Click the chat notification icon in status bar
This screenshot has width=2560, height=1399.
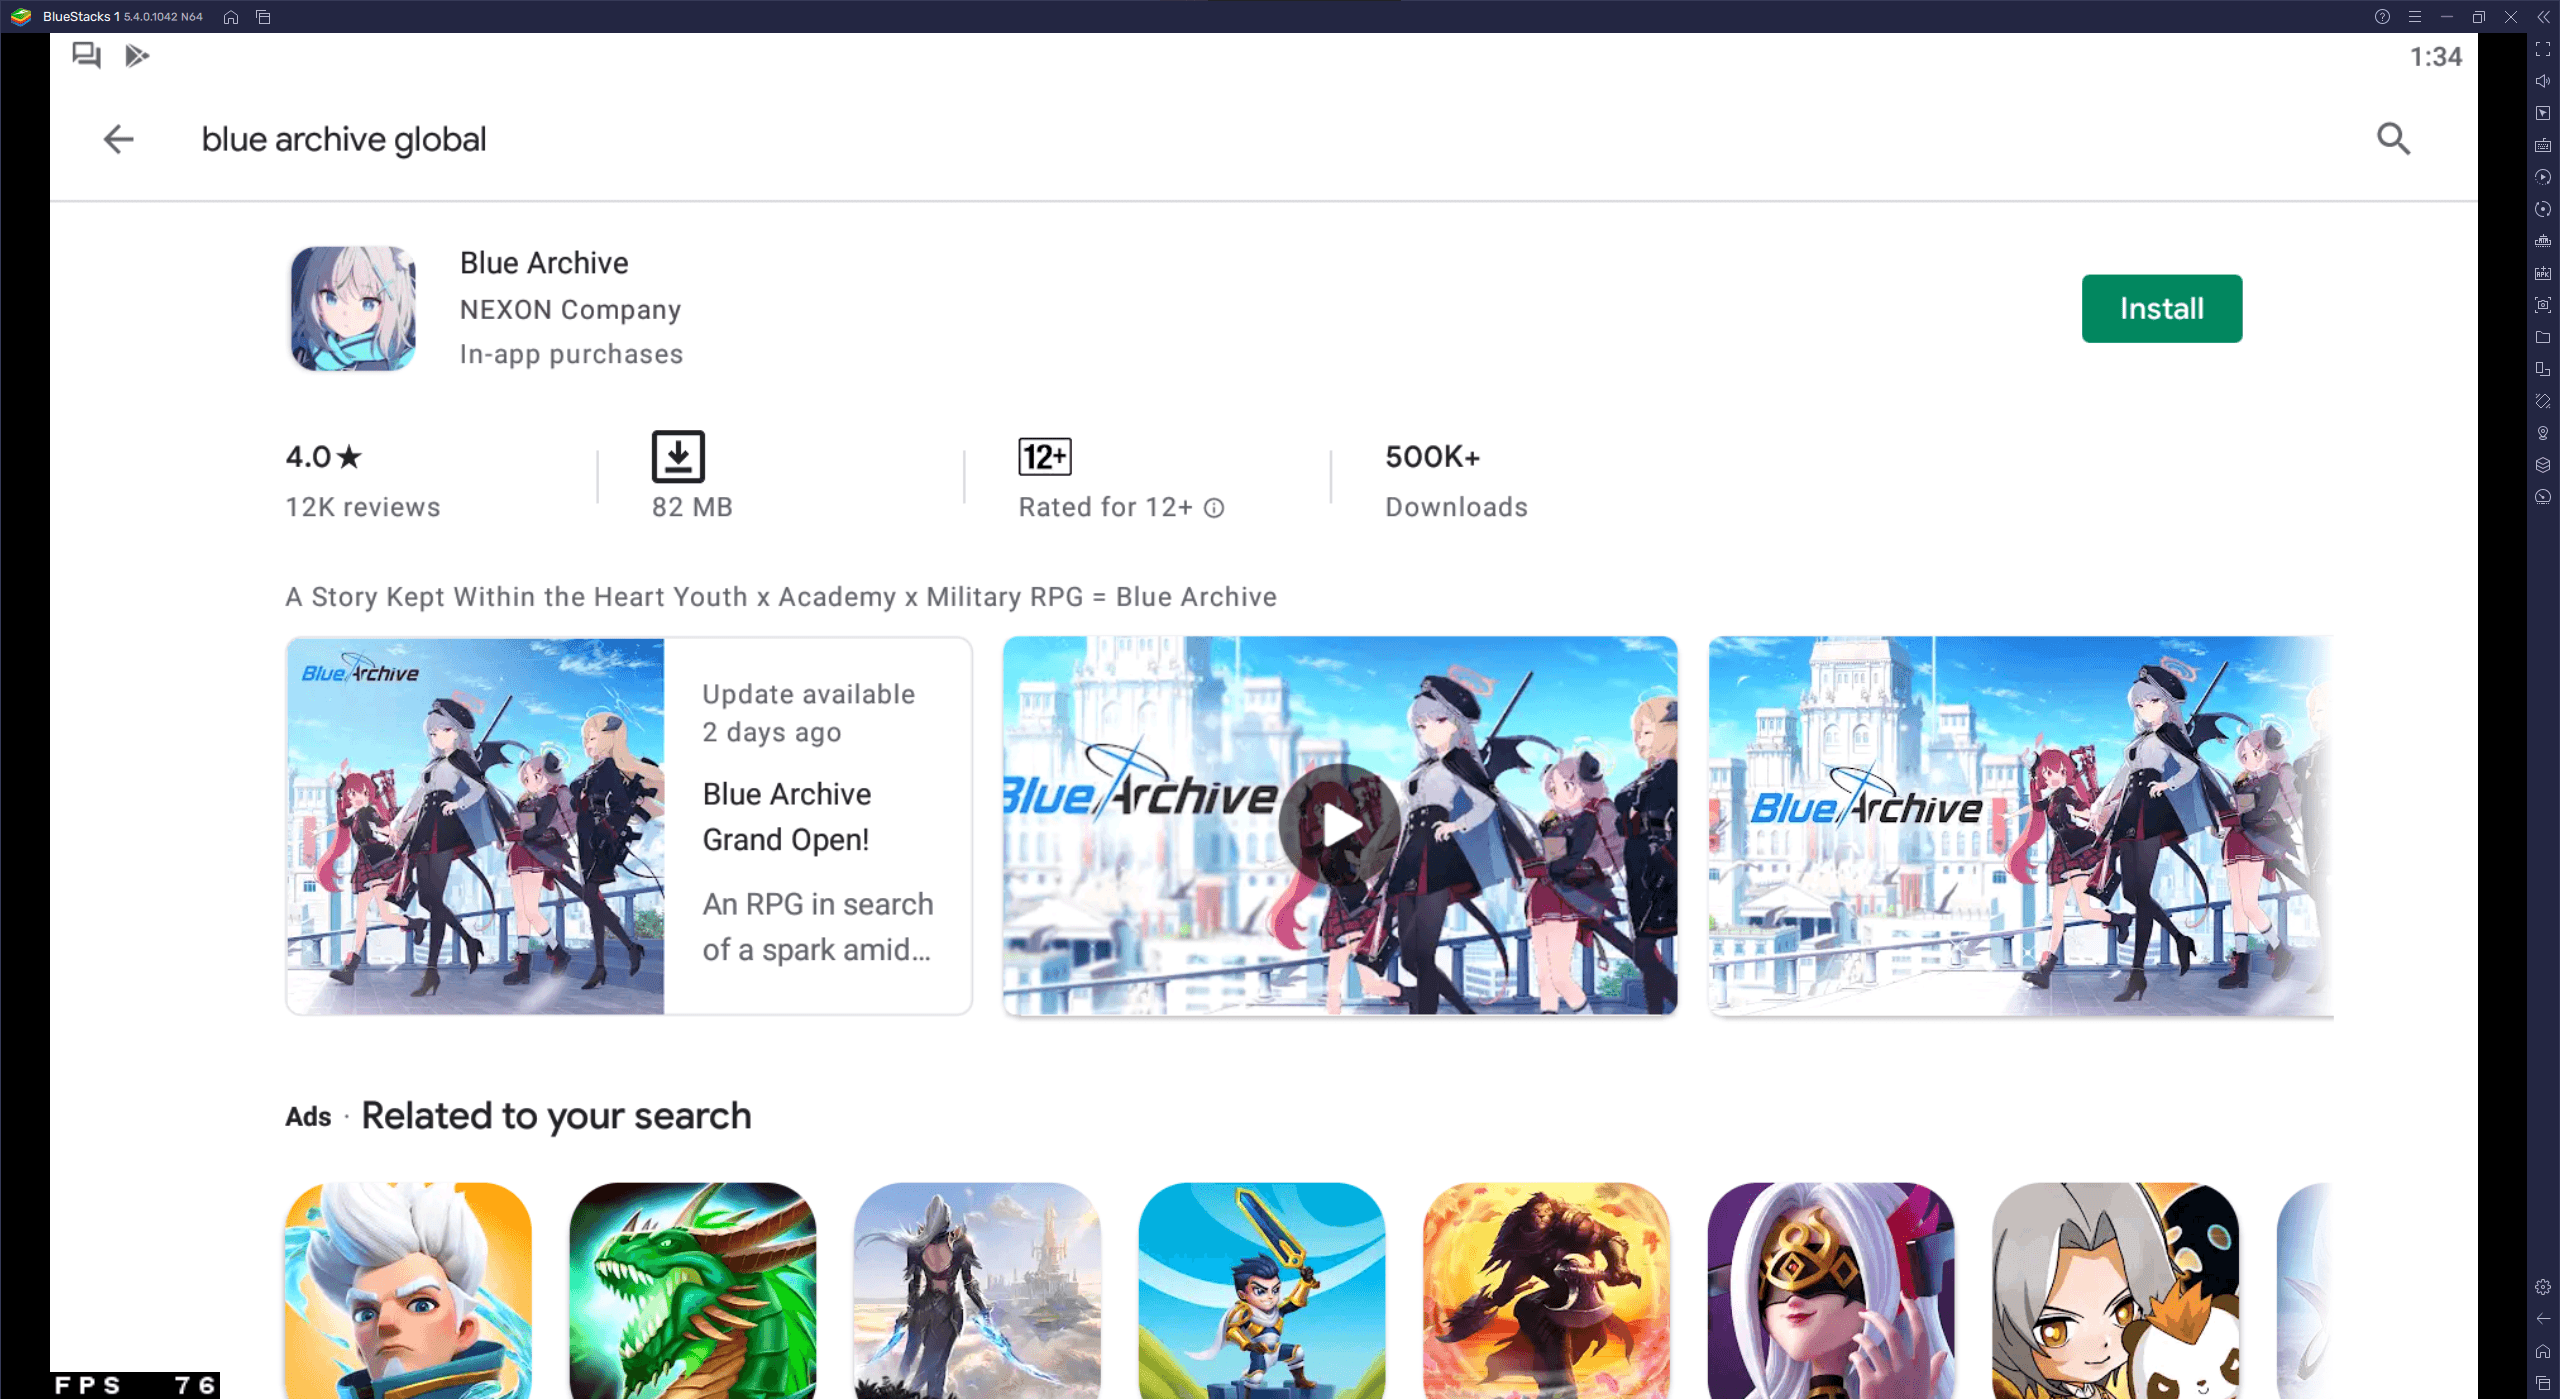click(86, 55)
